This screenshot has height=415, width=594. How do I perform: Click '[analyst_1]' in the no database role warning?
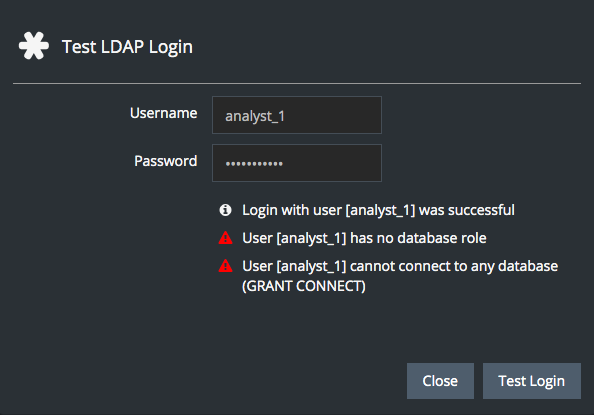[x=311, y=238]
